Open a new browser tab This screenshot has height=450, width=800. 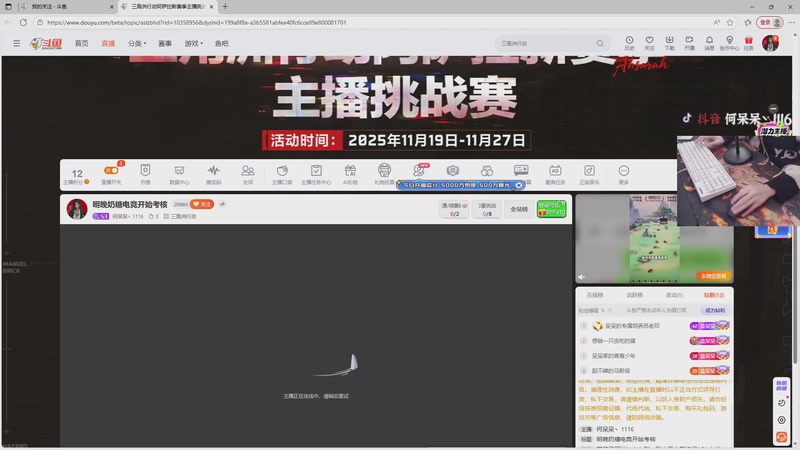(225, 7)
